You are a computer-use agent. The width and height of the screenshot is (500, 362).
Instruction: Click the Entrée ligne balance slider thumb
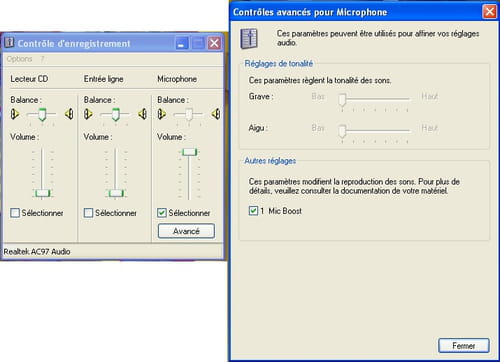[x=115, y=114]
